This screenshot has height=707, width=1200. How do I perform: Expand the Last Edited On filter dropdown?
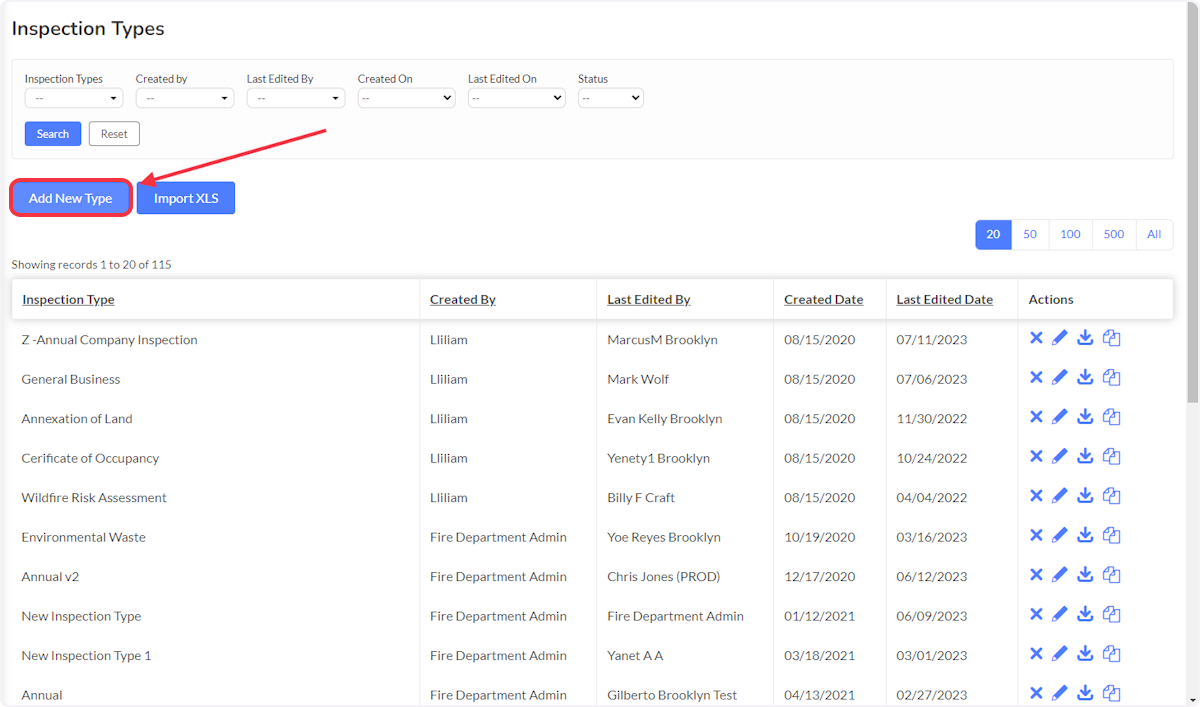[x=517, y=98]
